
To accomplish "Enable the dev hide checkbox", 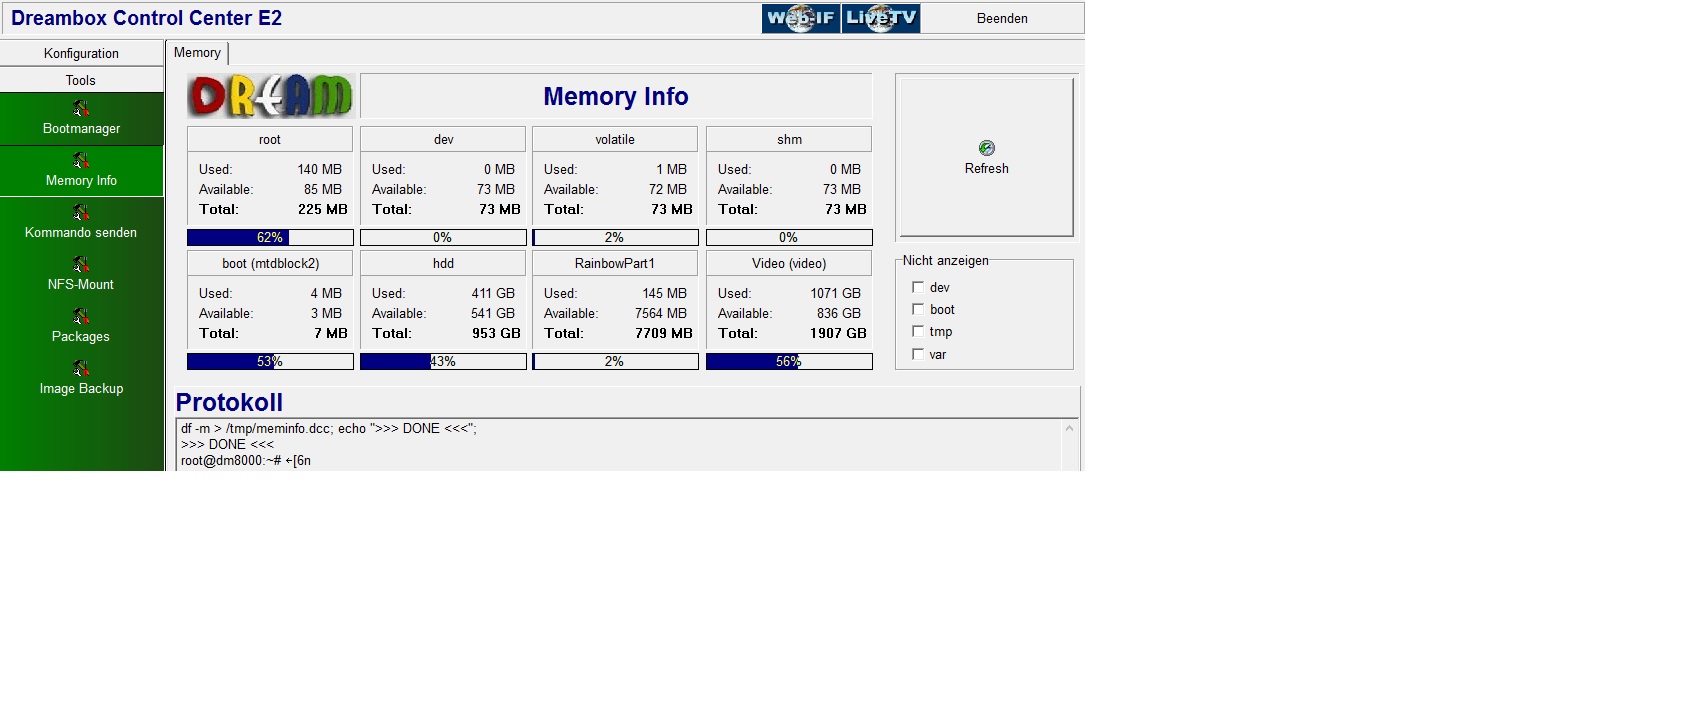I will click(918, 287).
